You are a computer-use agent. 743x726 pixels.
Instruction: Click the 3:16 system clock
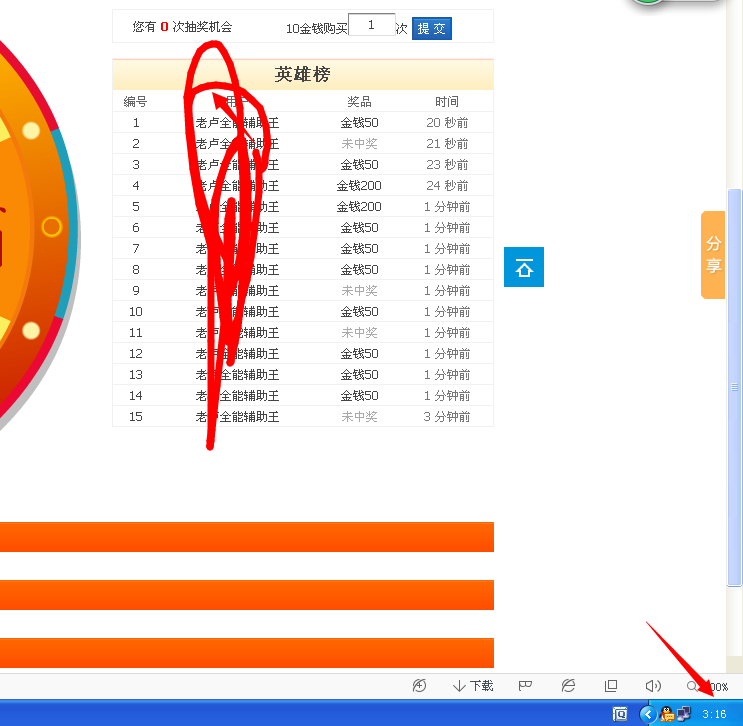(714, 714)
